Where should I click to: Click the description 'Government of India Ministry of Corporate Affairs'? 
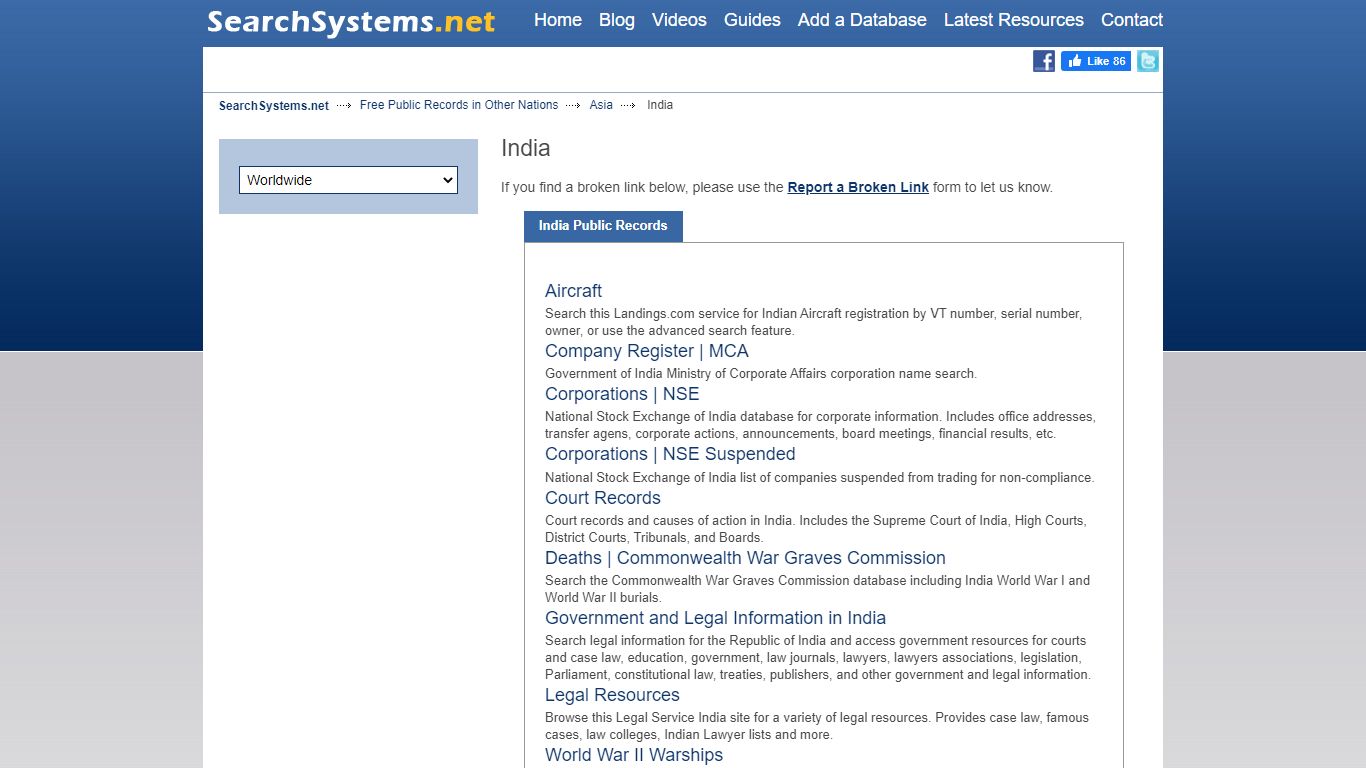(761, 374)
